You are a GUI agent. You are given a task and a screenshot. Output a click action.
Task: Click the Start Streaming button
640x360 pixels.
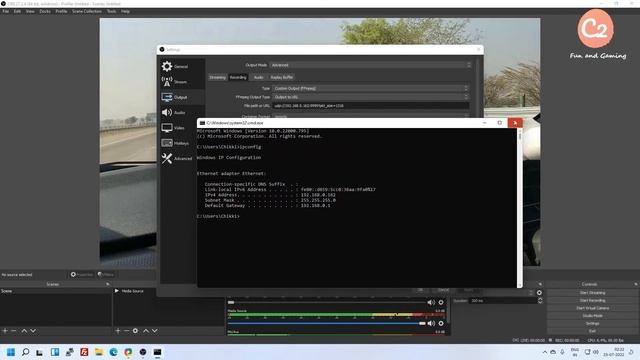pos(592,293)
